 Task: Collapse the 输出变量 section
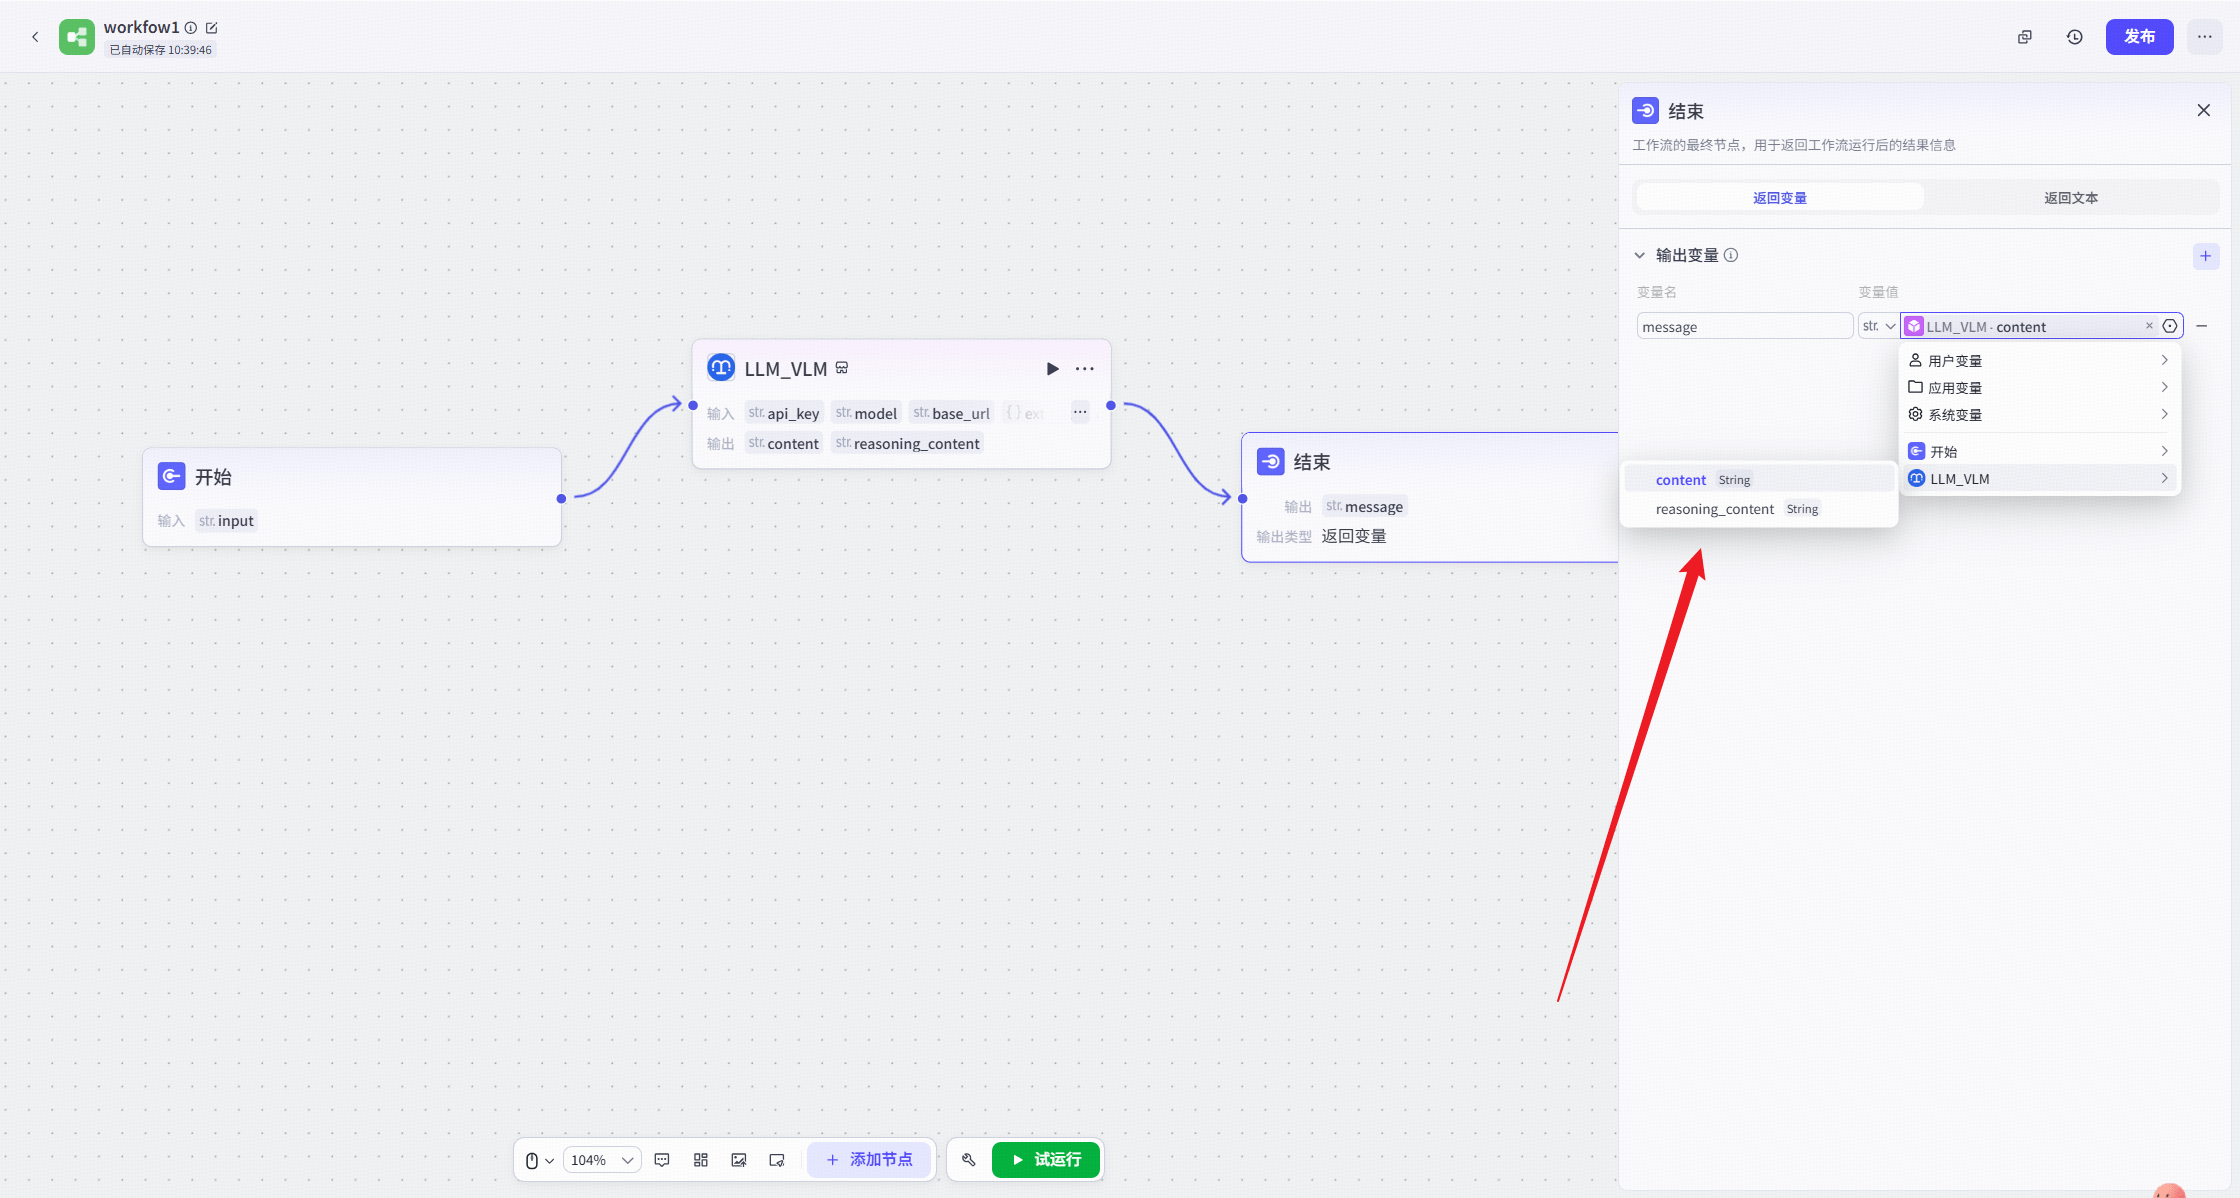tap(1640, 256)
